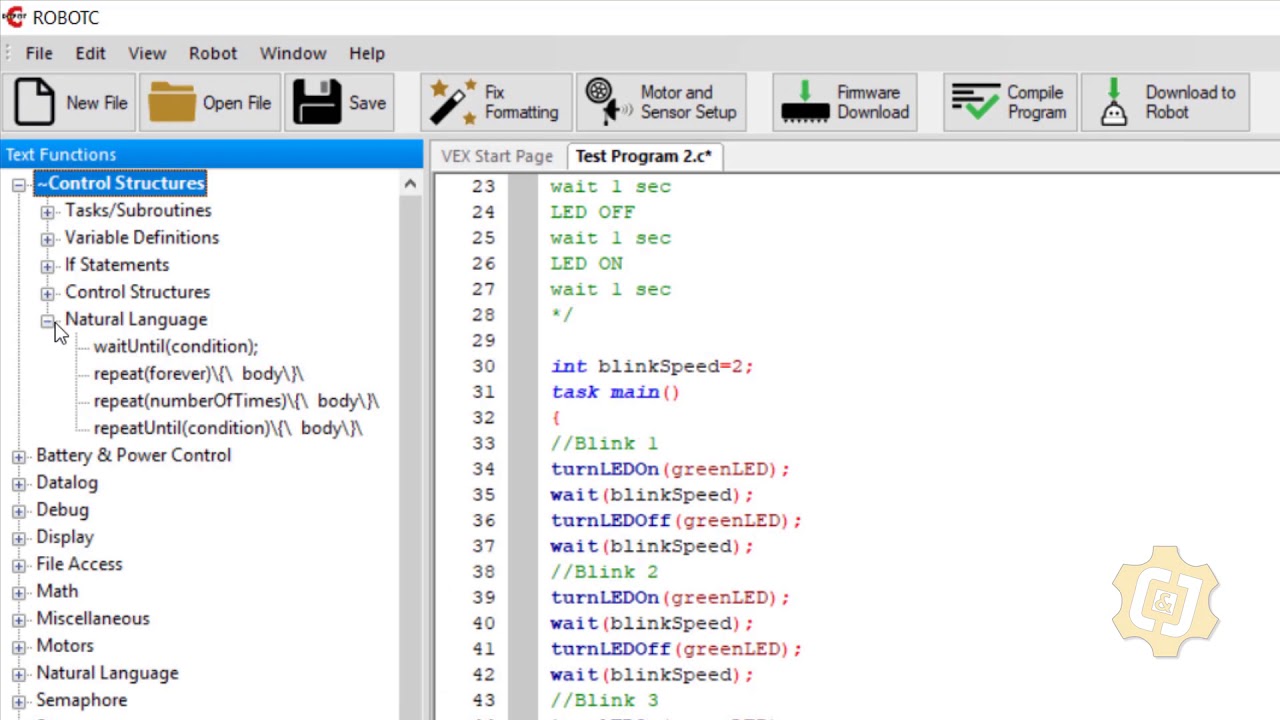Viewport: 1280px width, 720px height.
Task: Expand the Variable Definitions node
Action: point(47,239)
